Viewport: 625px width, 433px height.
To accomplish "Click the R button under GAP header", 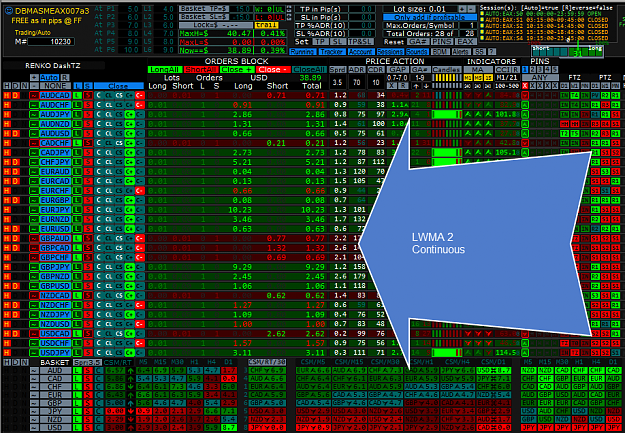I will point(403,86).
